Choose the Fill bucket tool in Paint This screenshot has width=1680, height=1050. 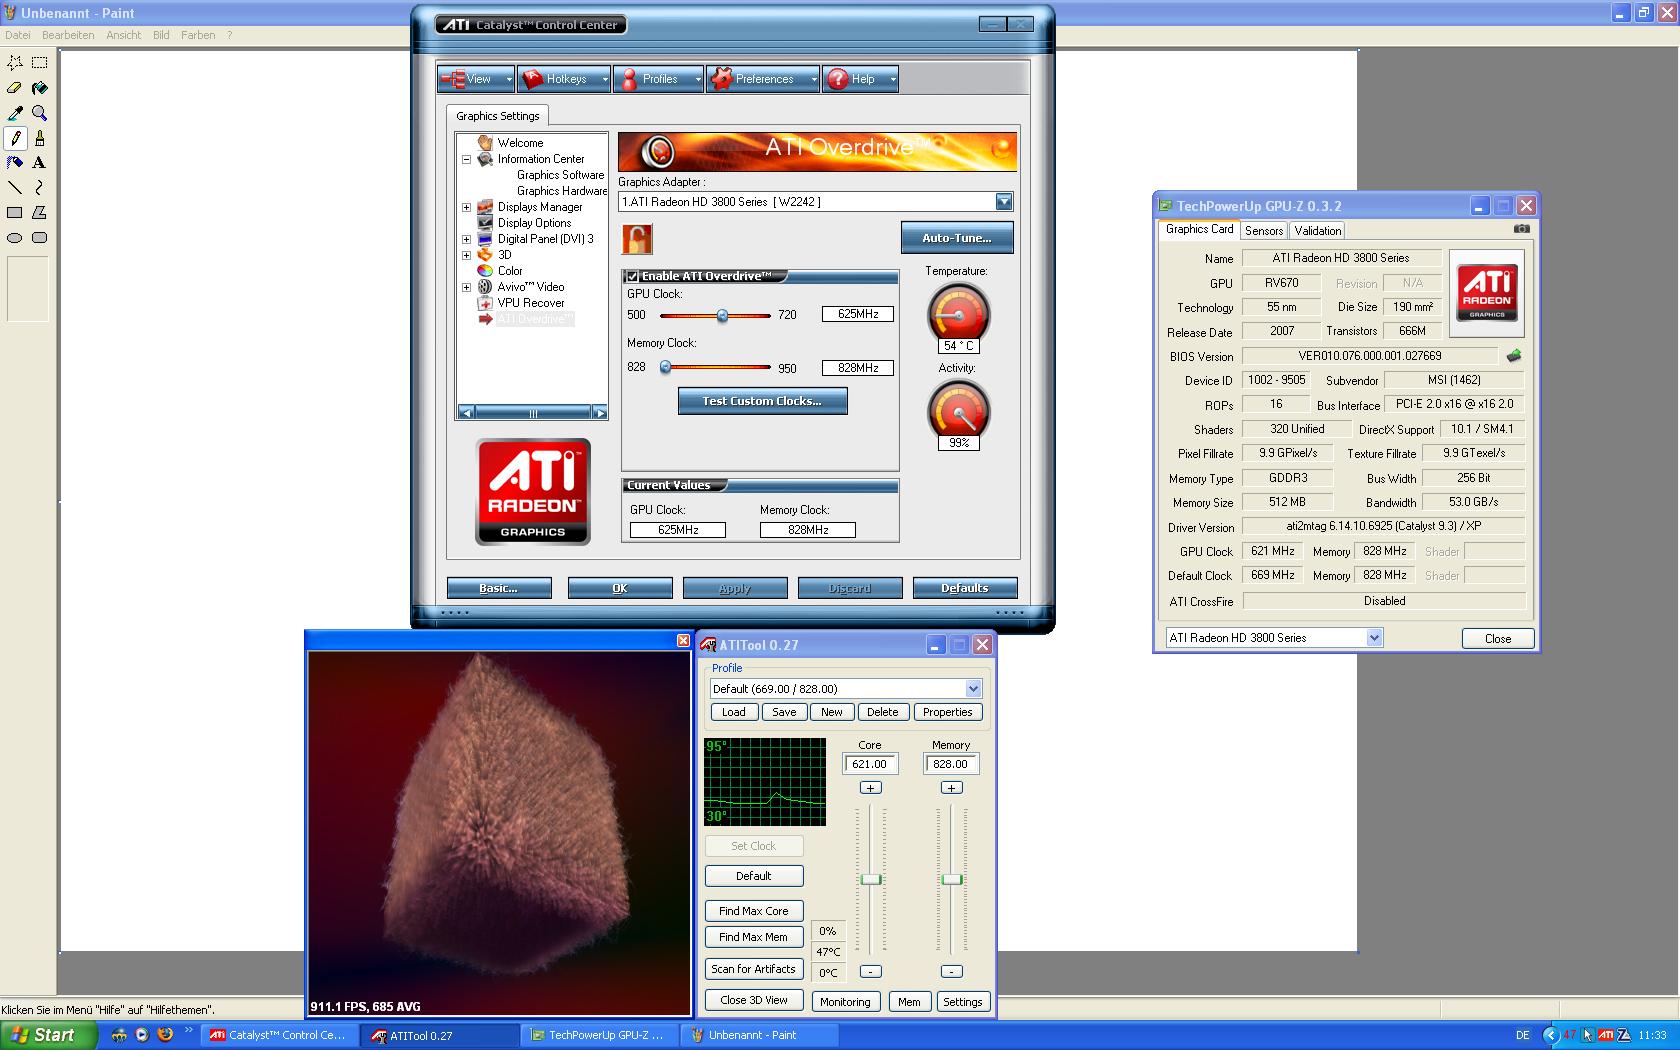pyautogui.click(x=40, y=88)
